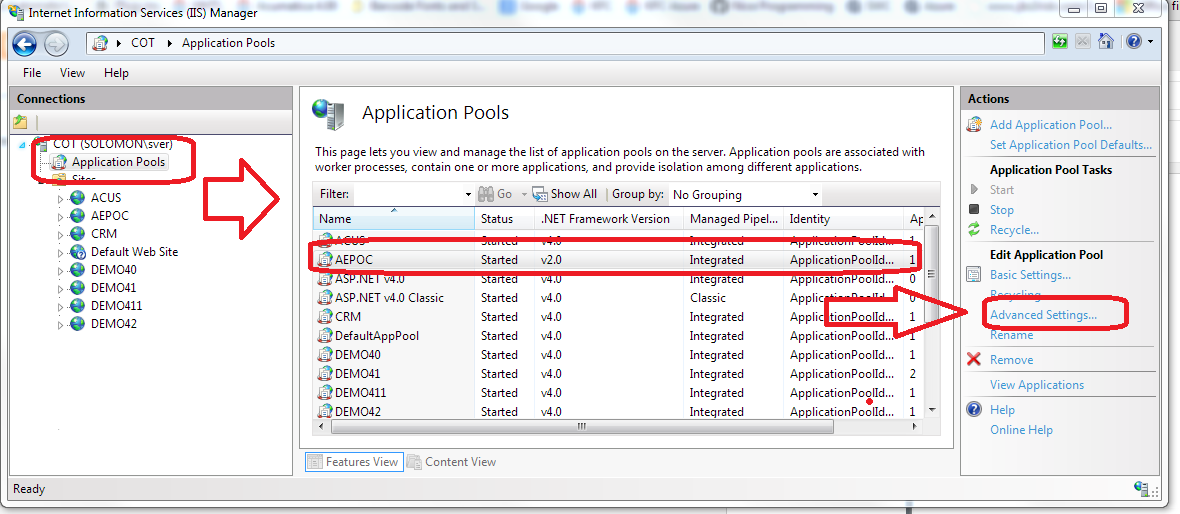Click the Identity column header
This screenshot has height=514, width=1180.
pyautogui.click(x=842, y=219)
